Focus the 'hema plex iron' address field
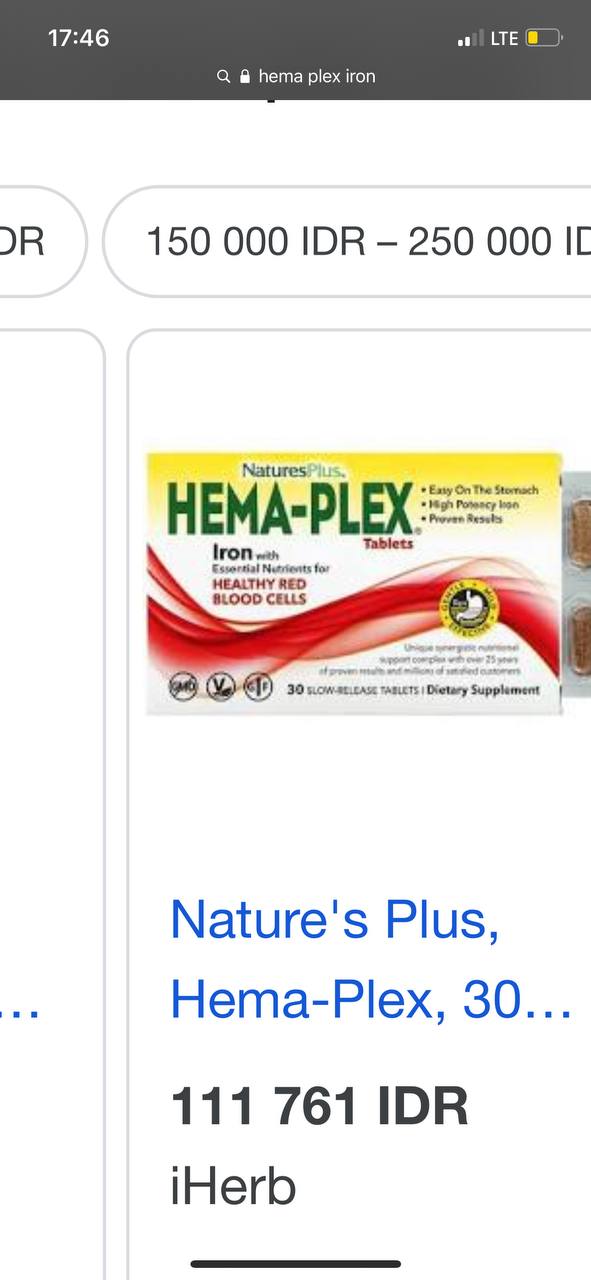 296,76
